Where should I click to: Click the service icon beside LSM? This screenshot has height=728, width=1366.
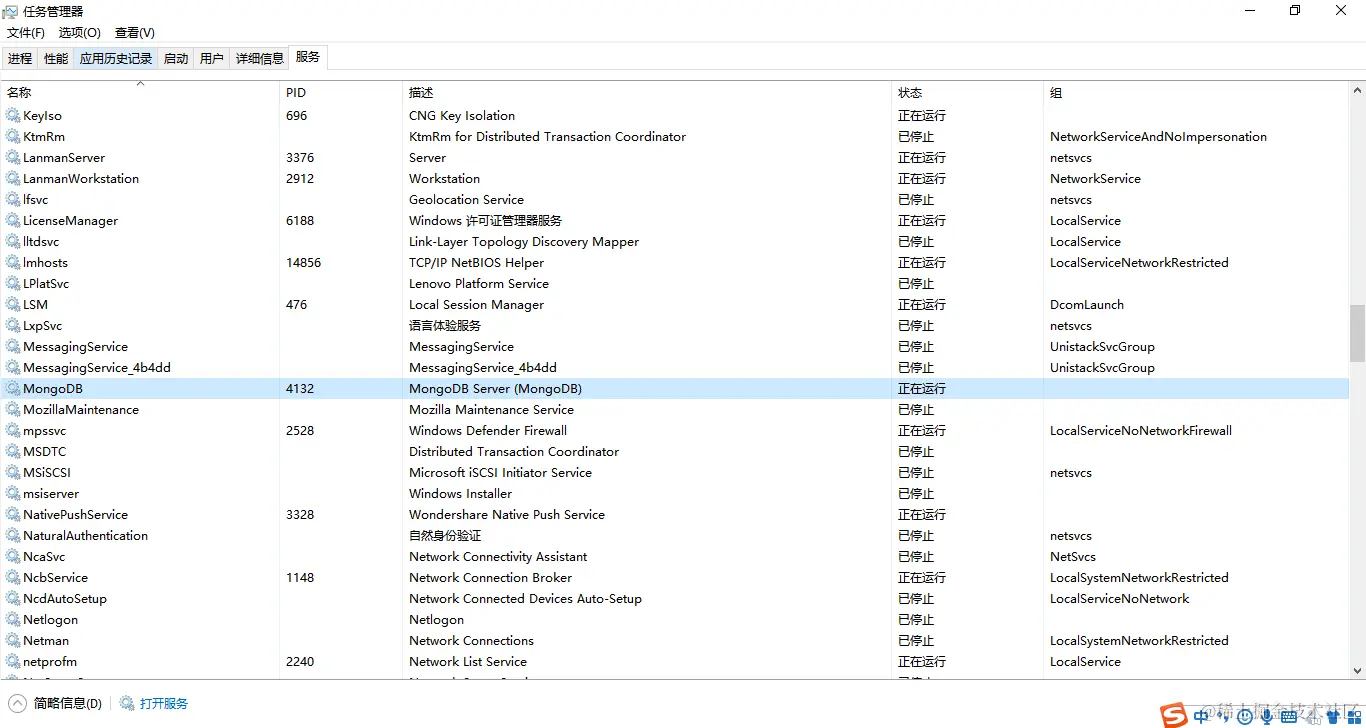[x=13, y=305]
